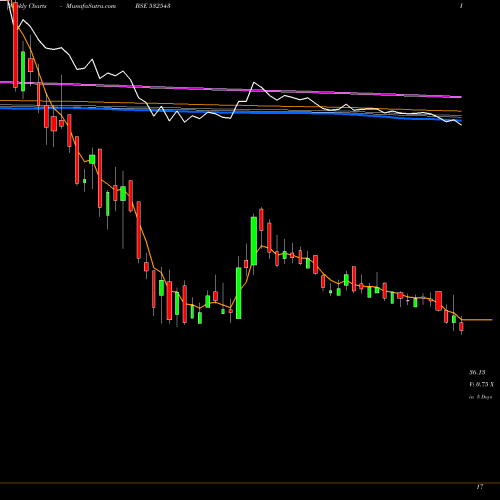The image size is (500, 500).
Task: Click the MunafaSutra.com title text
Action: click(x=91, y=6)
